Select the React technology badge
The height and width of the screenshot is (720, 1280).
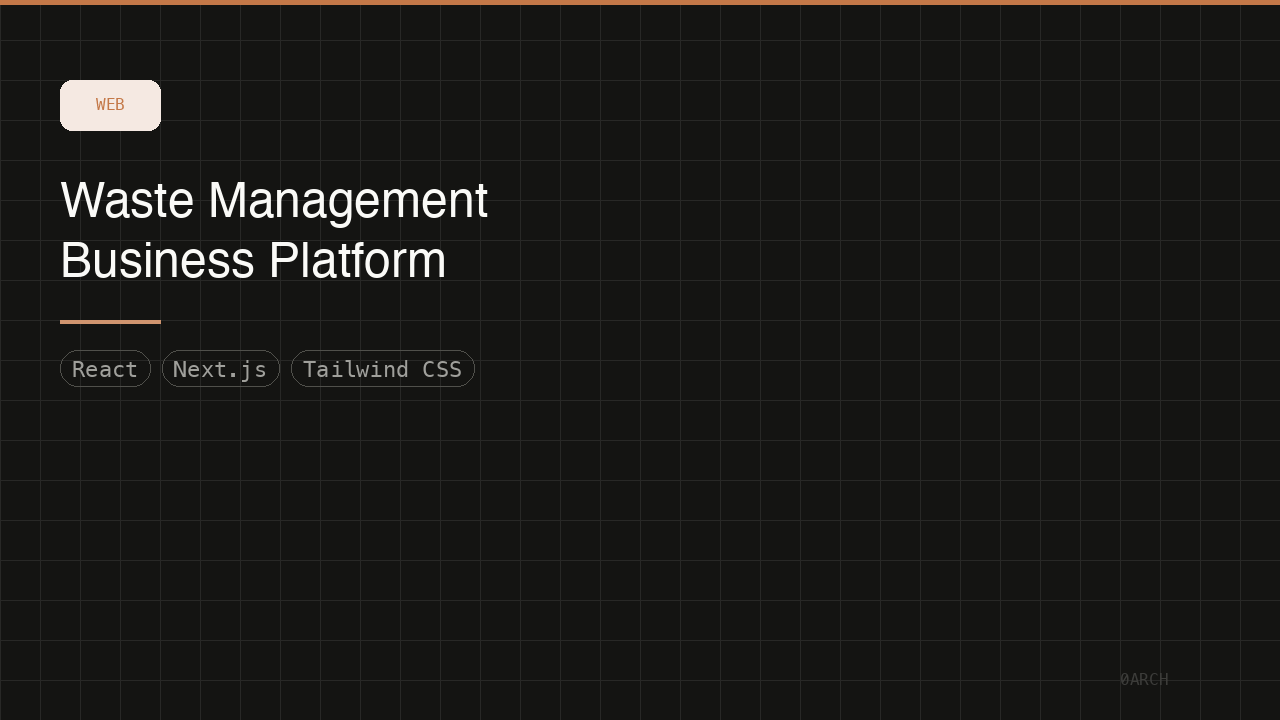(x=105, y=368)
